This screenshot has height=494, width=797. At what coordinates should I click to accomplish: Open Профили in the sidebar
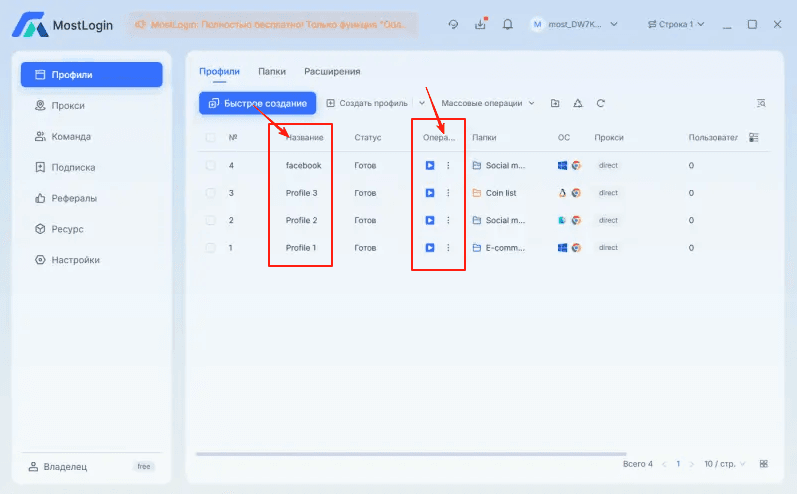click(x=91, y=75)
